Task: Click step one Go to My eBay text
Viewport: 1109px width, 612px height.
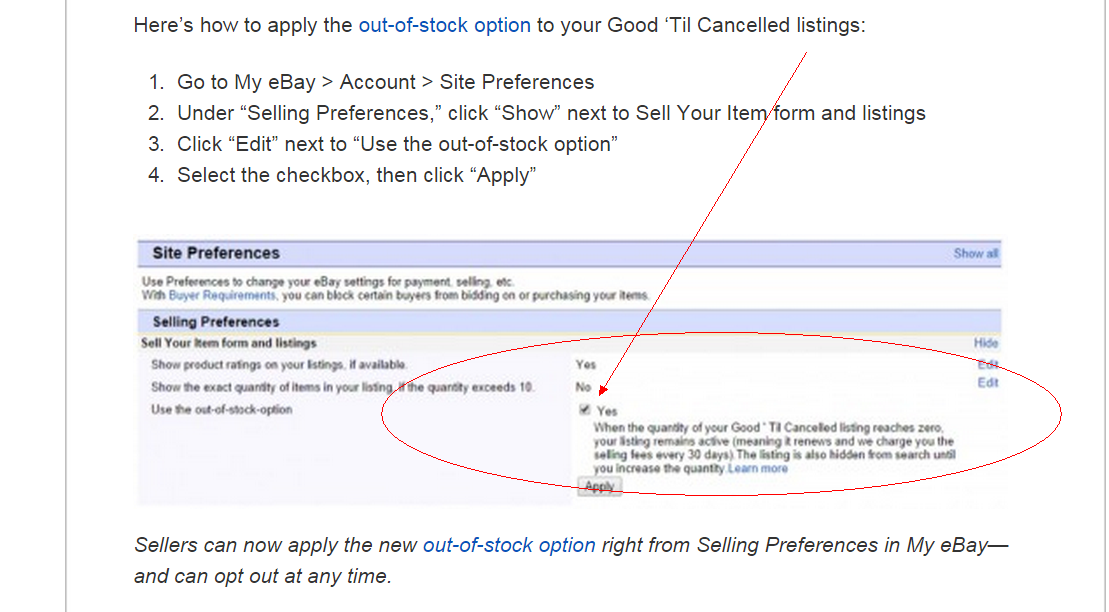Action: point(385,82)
